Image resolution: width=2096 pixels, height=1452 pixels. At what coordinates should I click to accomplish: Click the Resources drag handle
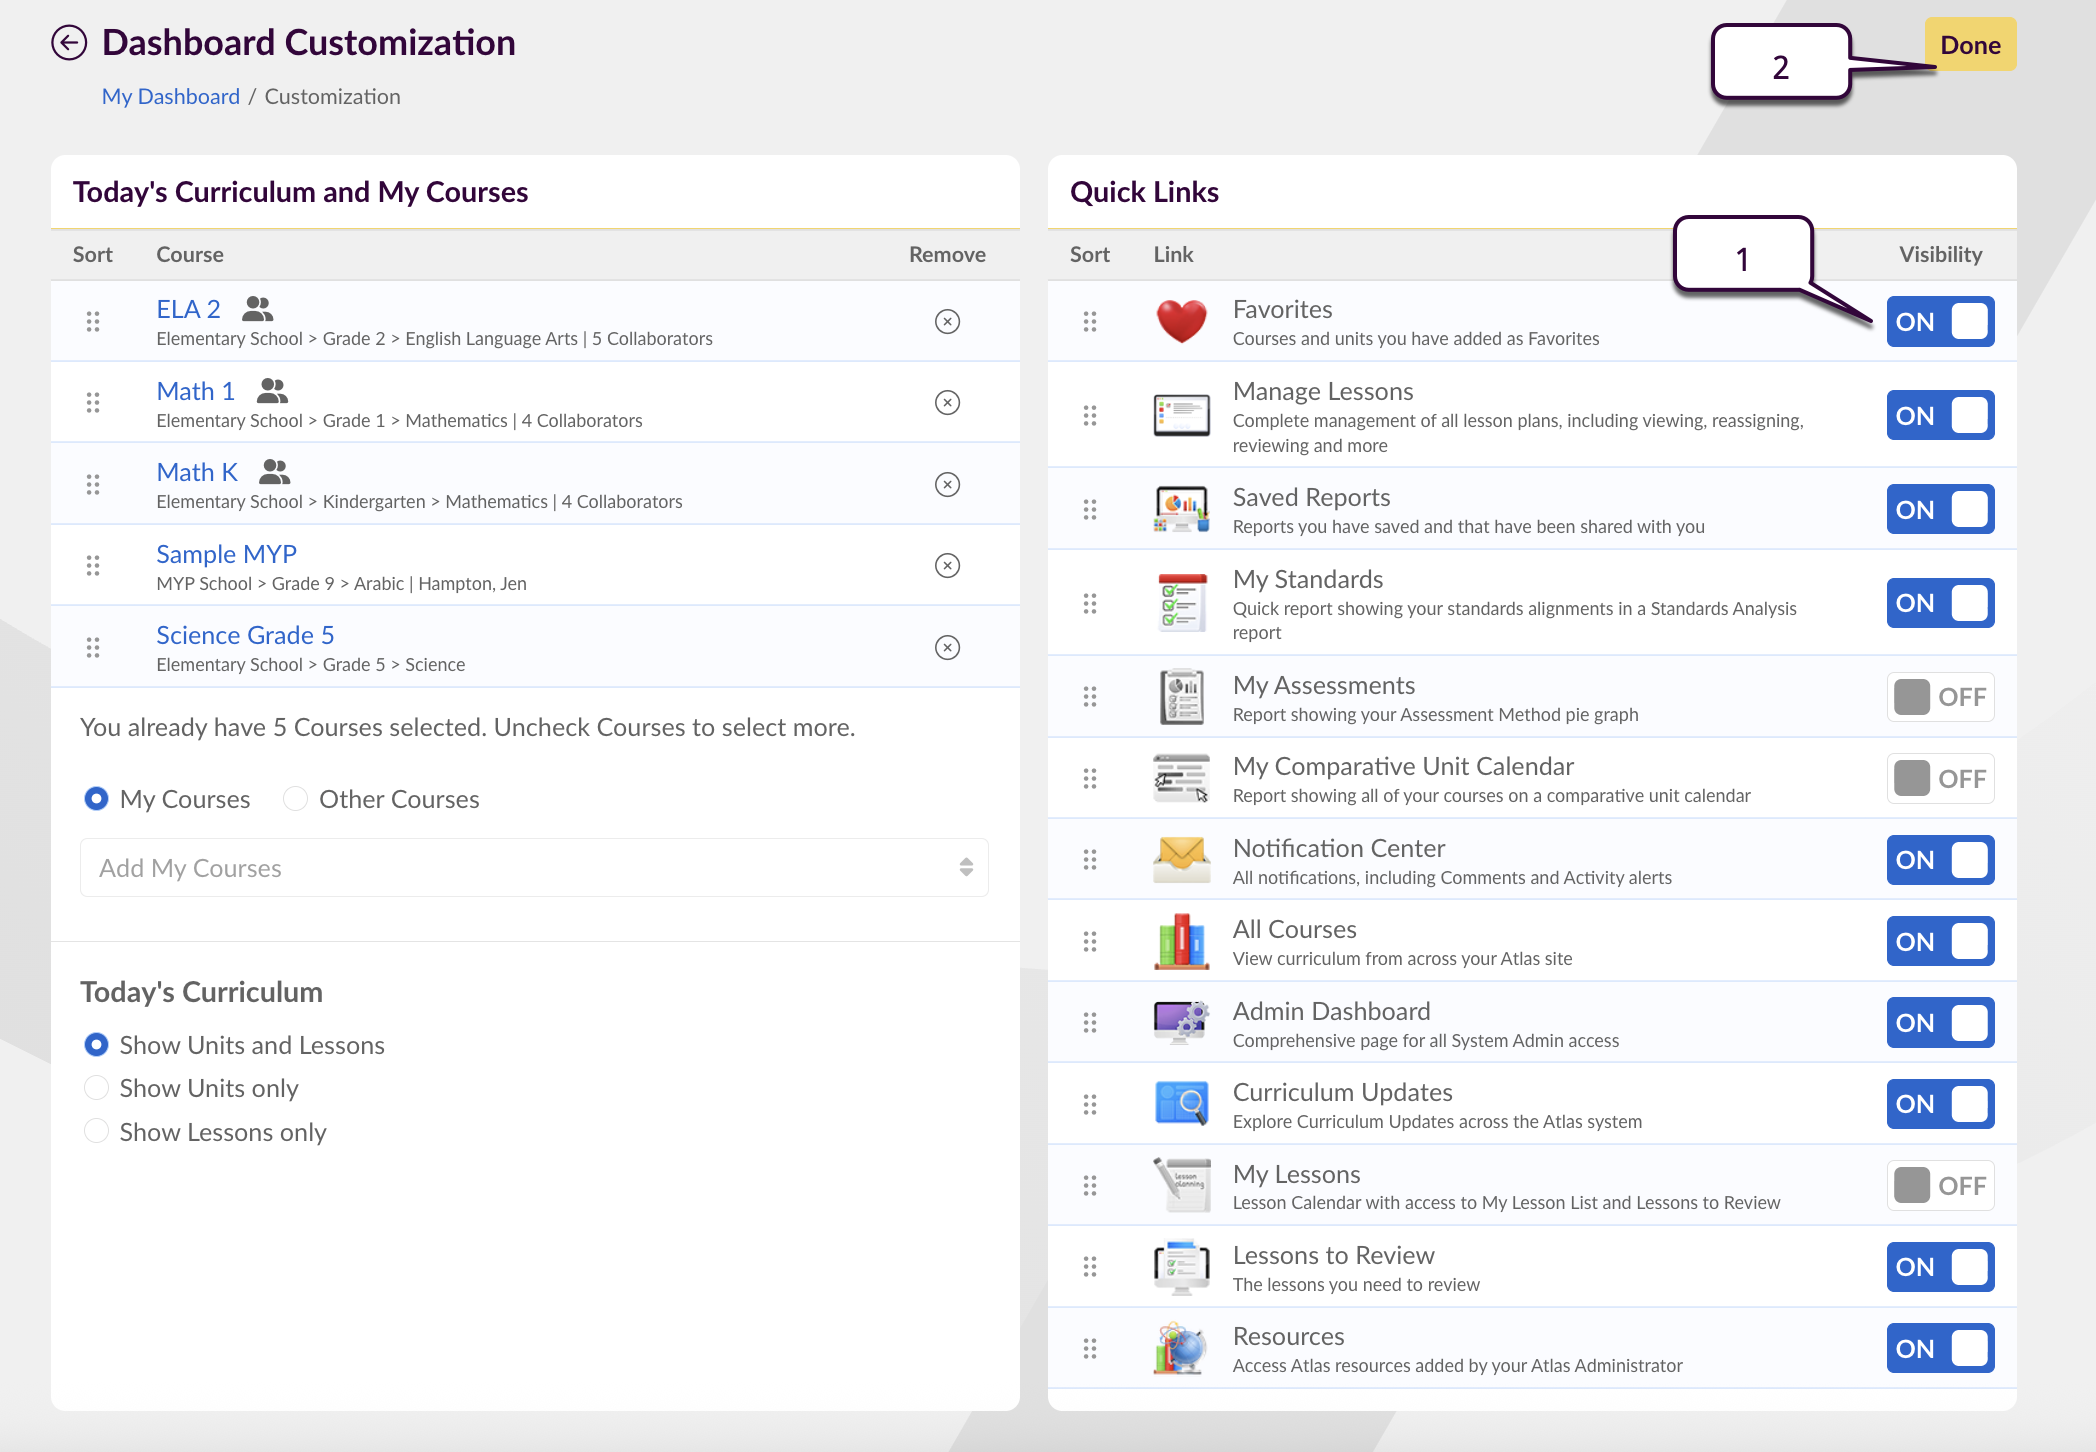[1090, 1349]
